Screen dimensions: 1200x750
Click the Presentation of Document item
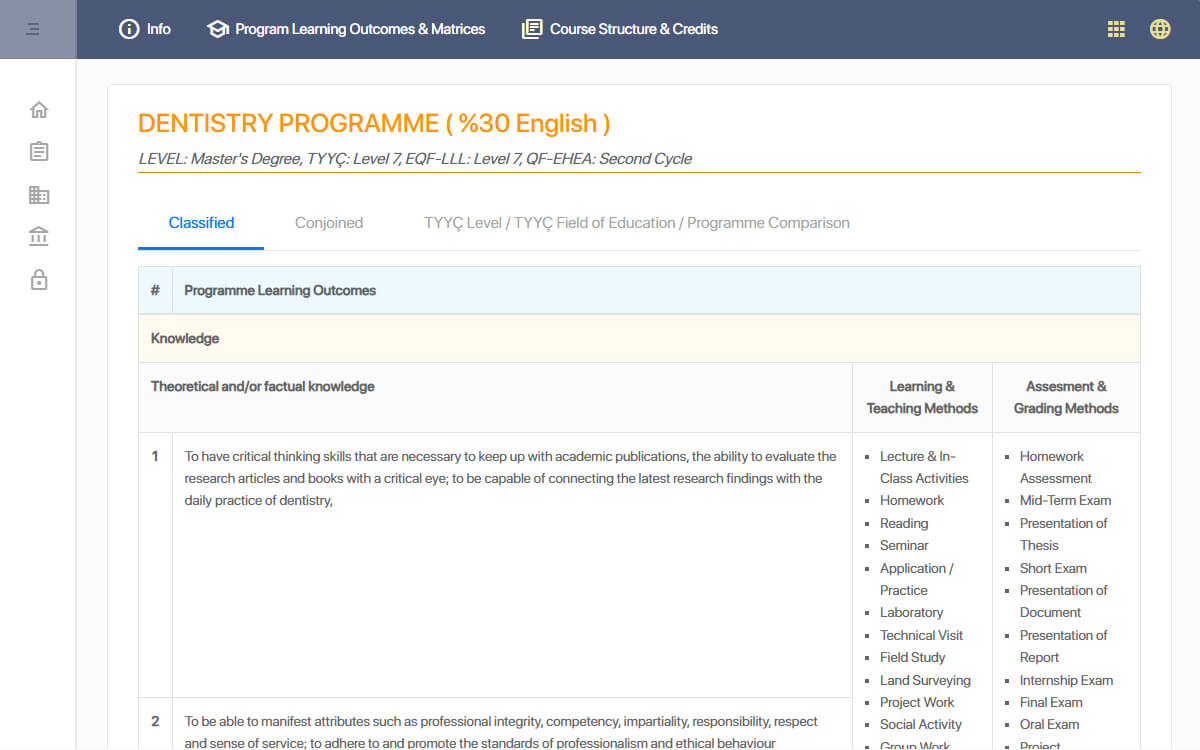tap(1064, 601)
